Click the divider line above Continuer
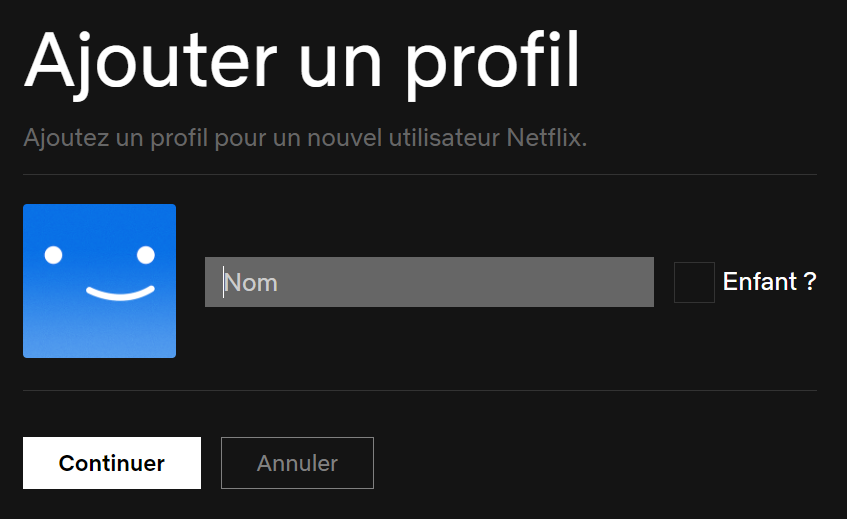This screenshot has width=847, height=519. [x=419, y=390]
